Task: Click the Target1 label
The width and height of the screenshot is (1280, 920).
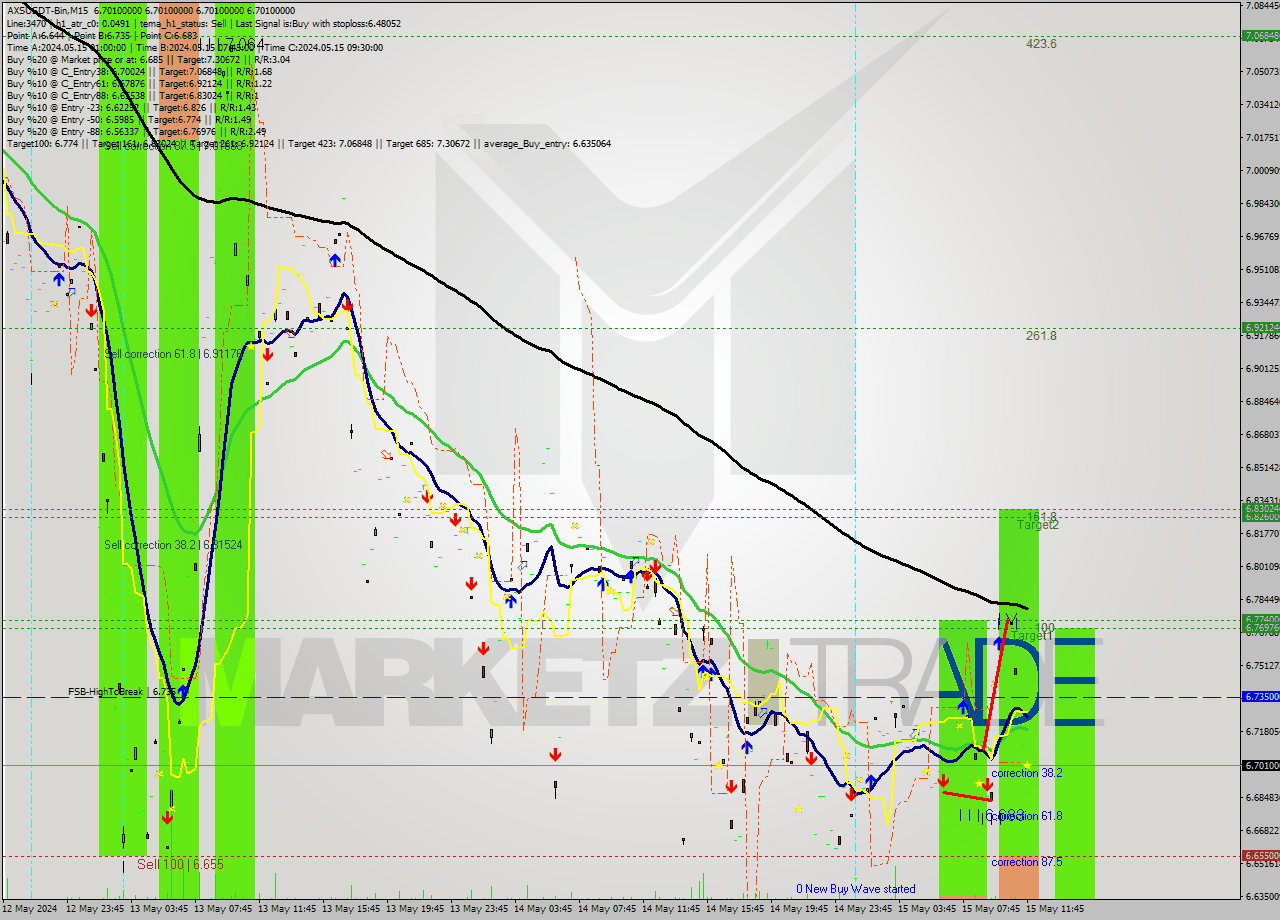Action: 1031,636
